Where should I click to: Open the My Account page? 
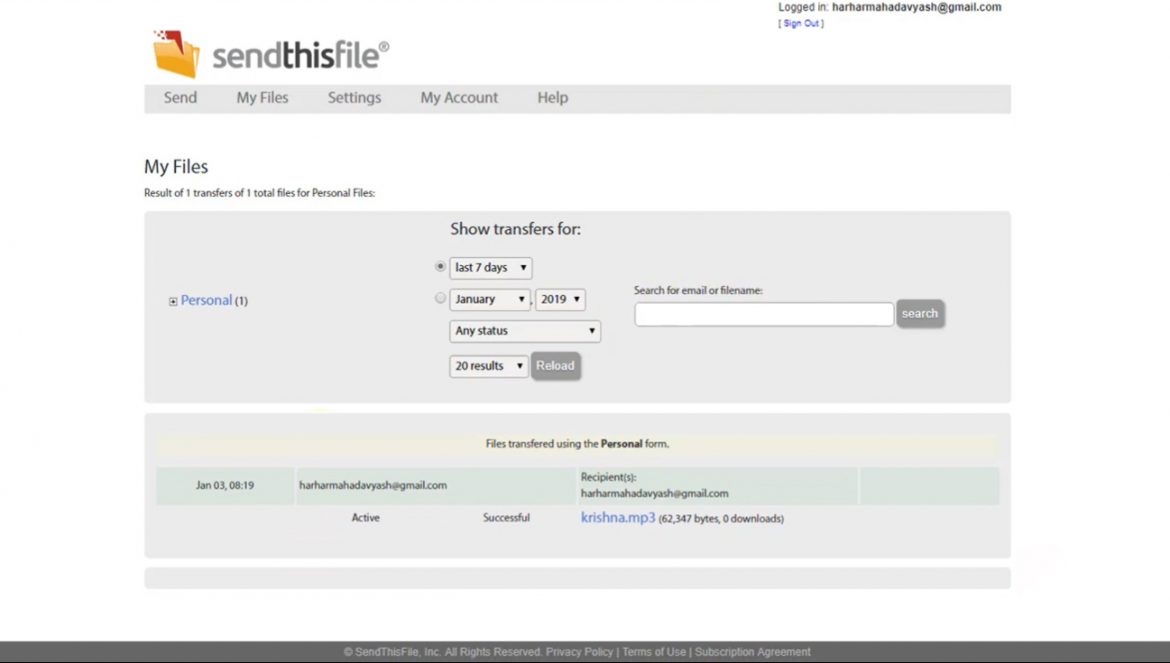(x=459, y=97)
